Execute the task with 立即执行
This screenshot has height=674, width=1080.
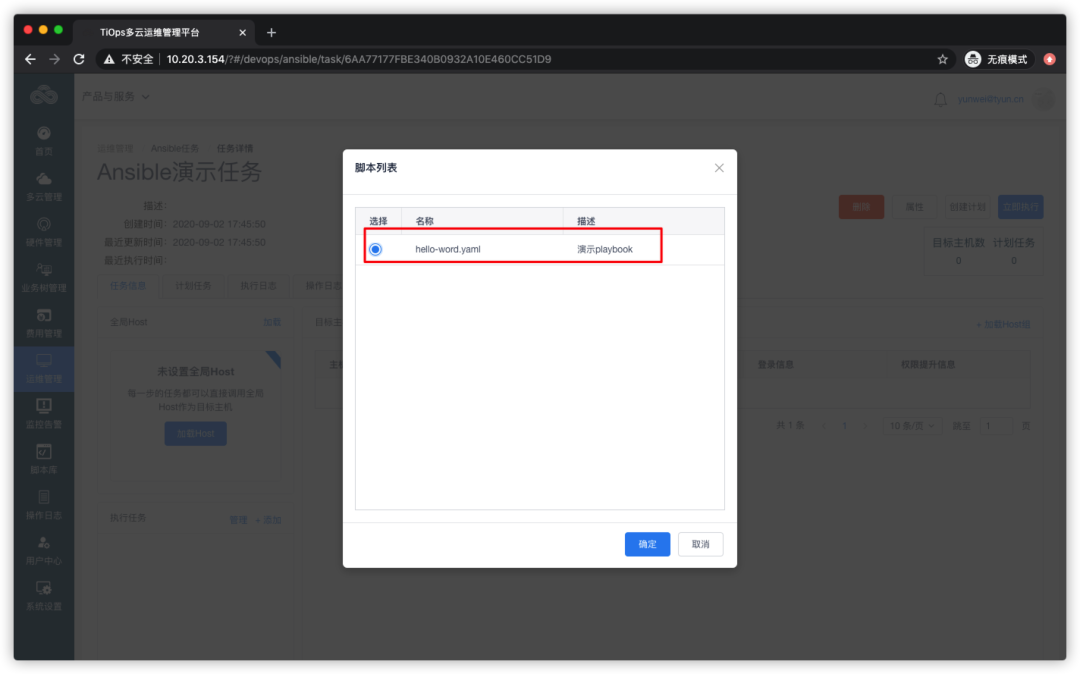[1021, 207]
